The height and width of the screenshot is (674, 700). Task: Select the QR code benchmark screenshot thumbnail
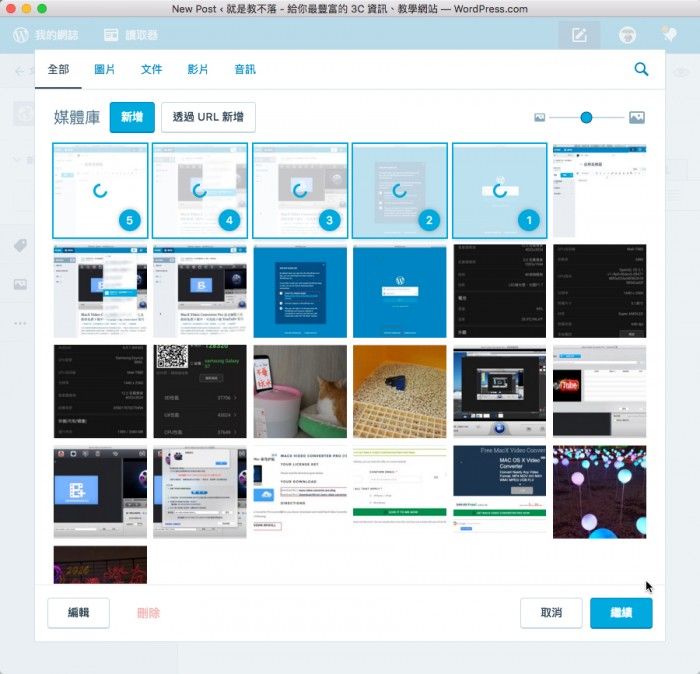pyautogui.click(x=200, y=391)
